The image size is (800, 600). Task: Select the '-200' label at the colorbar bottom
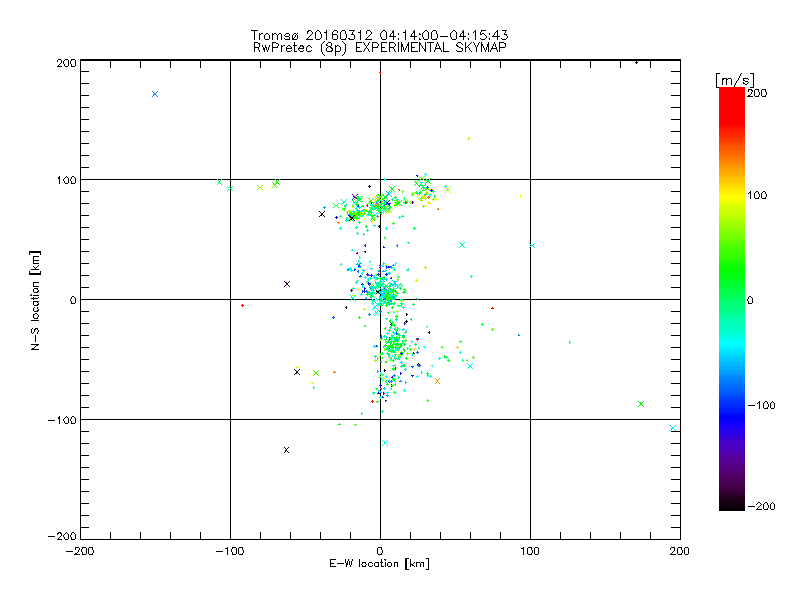[x=761, y=506]
